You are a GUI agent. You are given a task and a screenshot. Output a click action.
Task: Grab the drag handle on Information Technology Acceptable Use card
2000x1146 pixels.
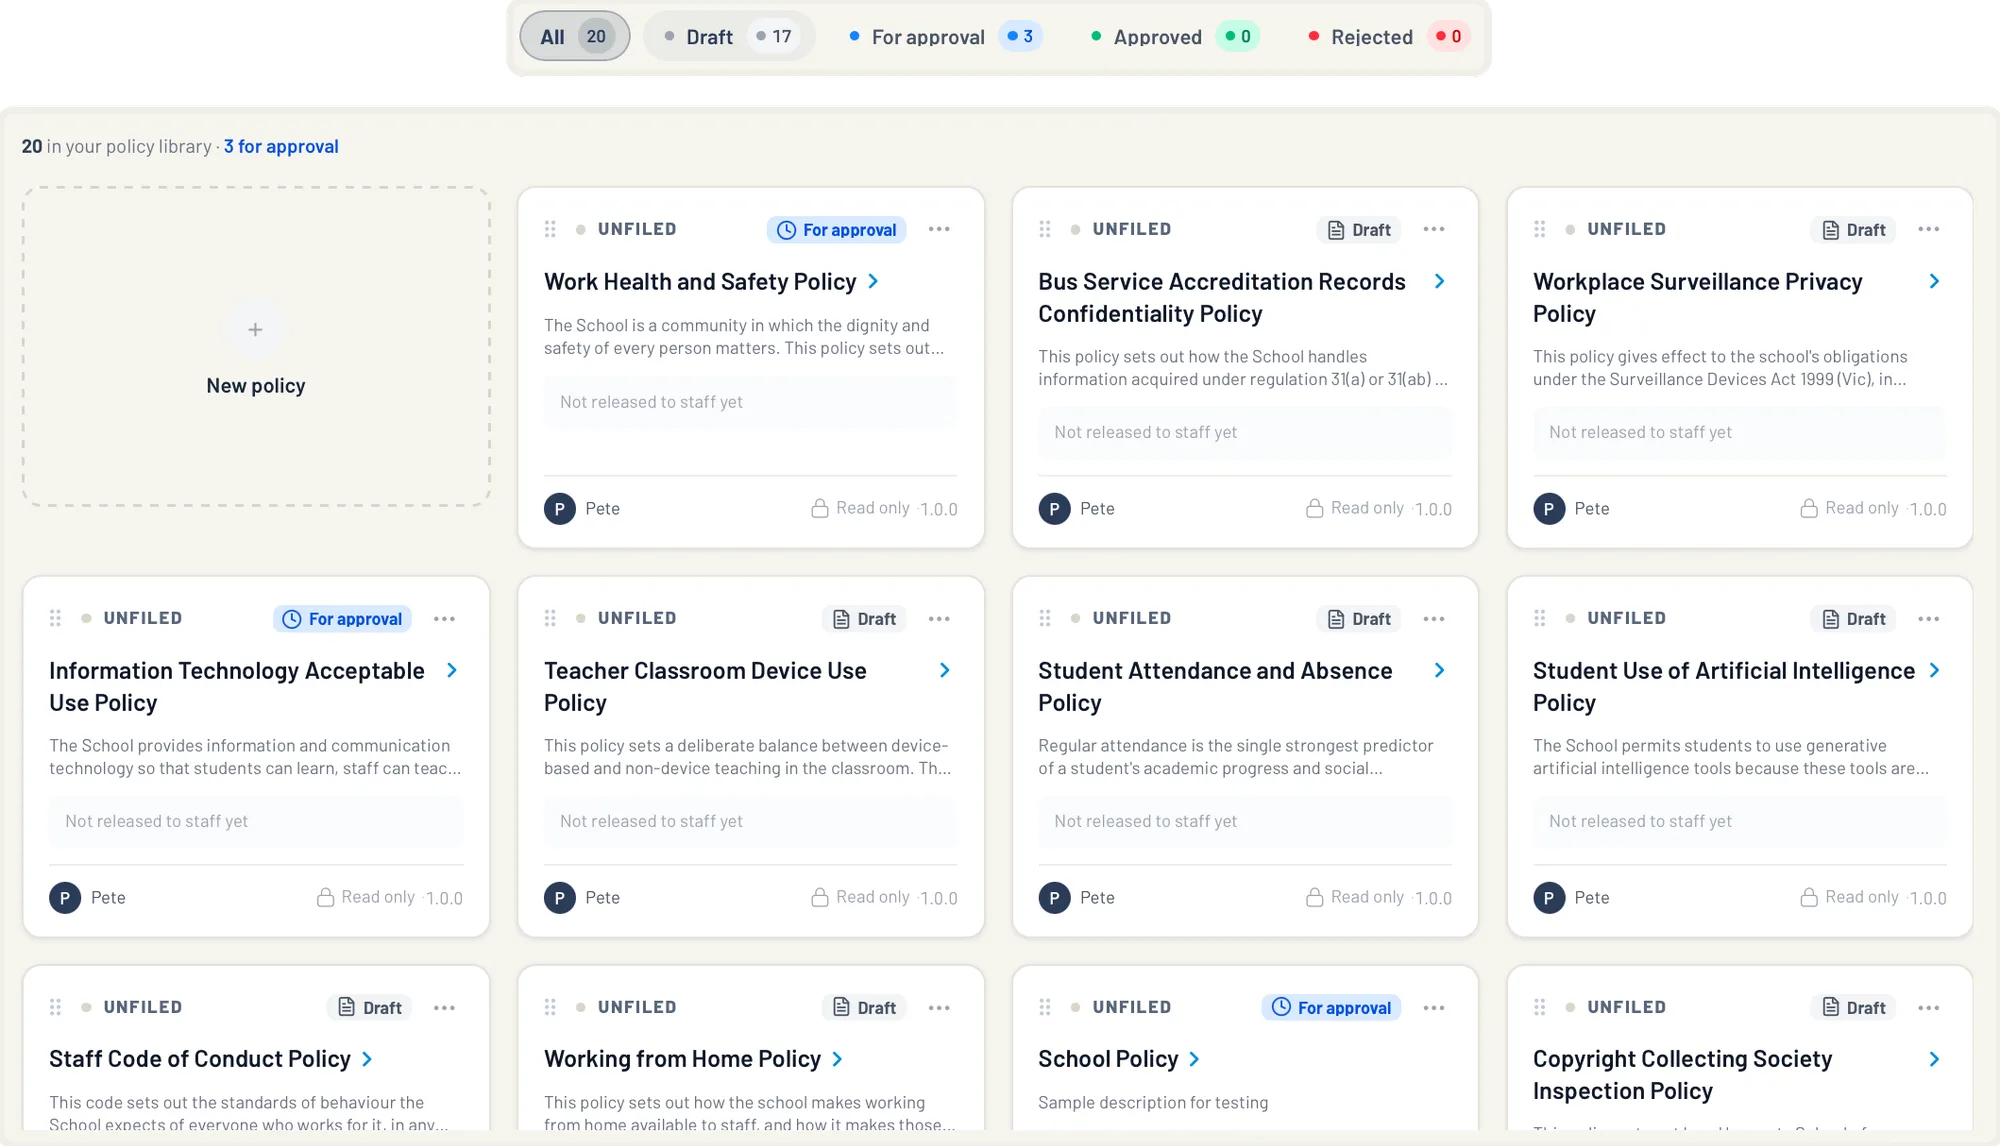[x=56, y=618]
